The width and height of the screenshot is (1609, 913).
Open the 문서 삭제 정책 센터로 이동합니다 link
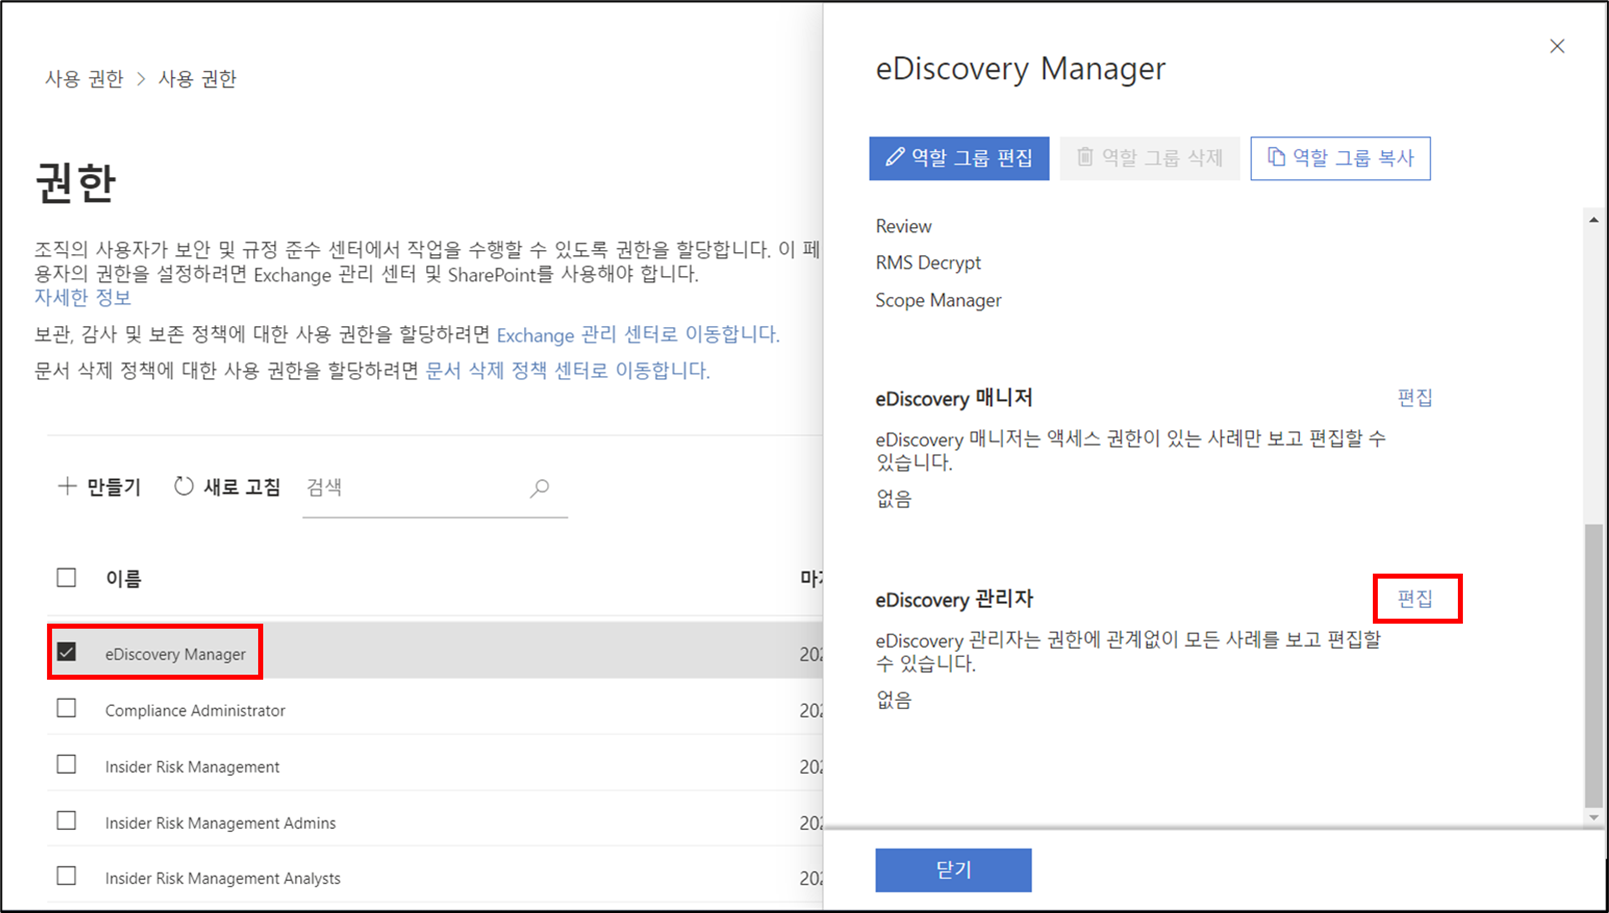tap(568, 371)
